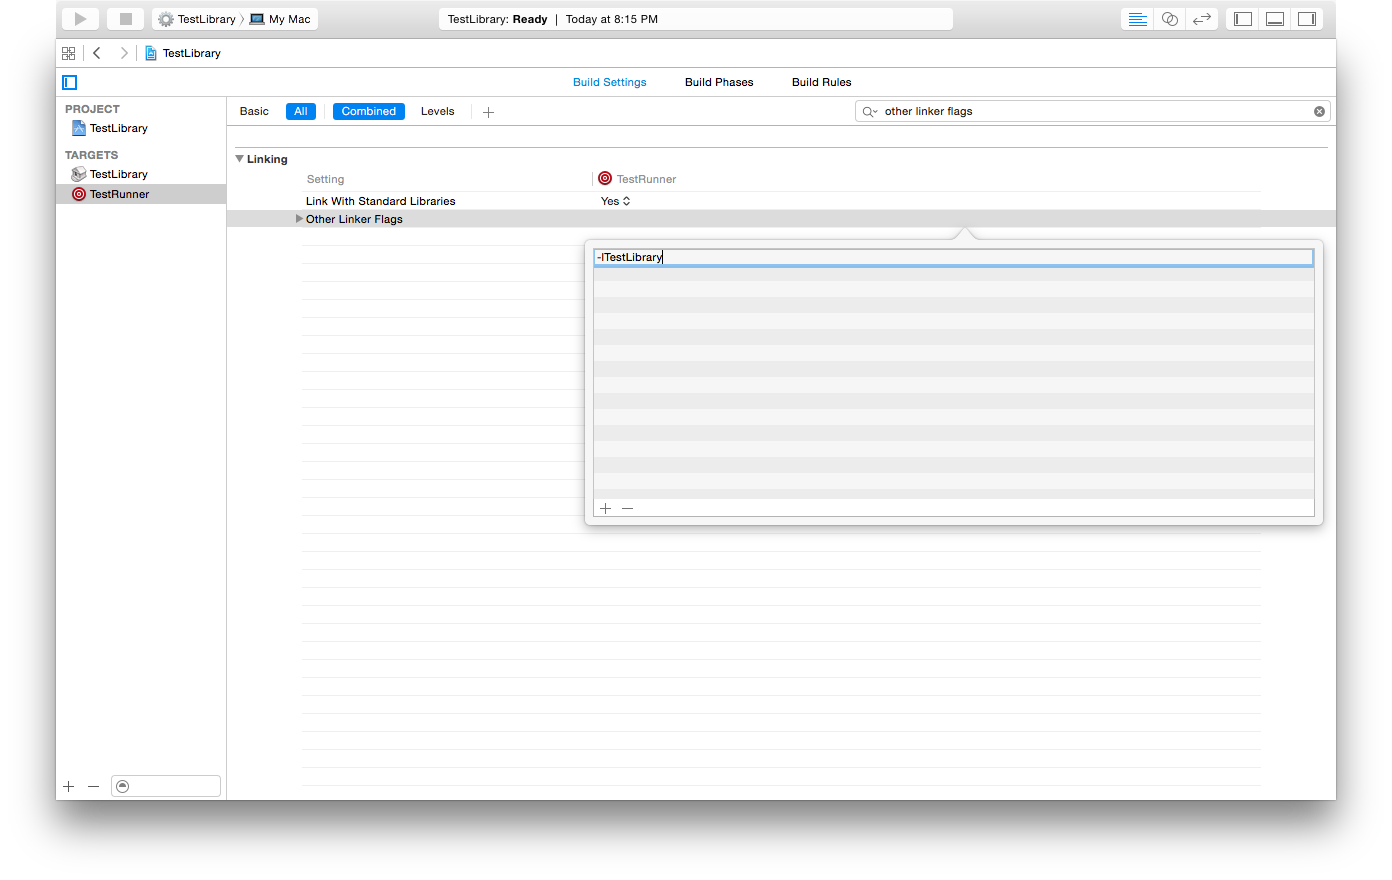Run the project with the Play button

(x=80, y=19)
